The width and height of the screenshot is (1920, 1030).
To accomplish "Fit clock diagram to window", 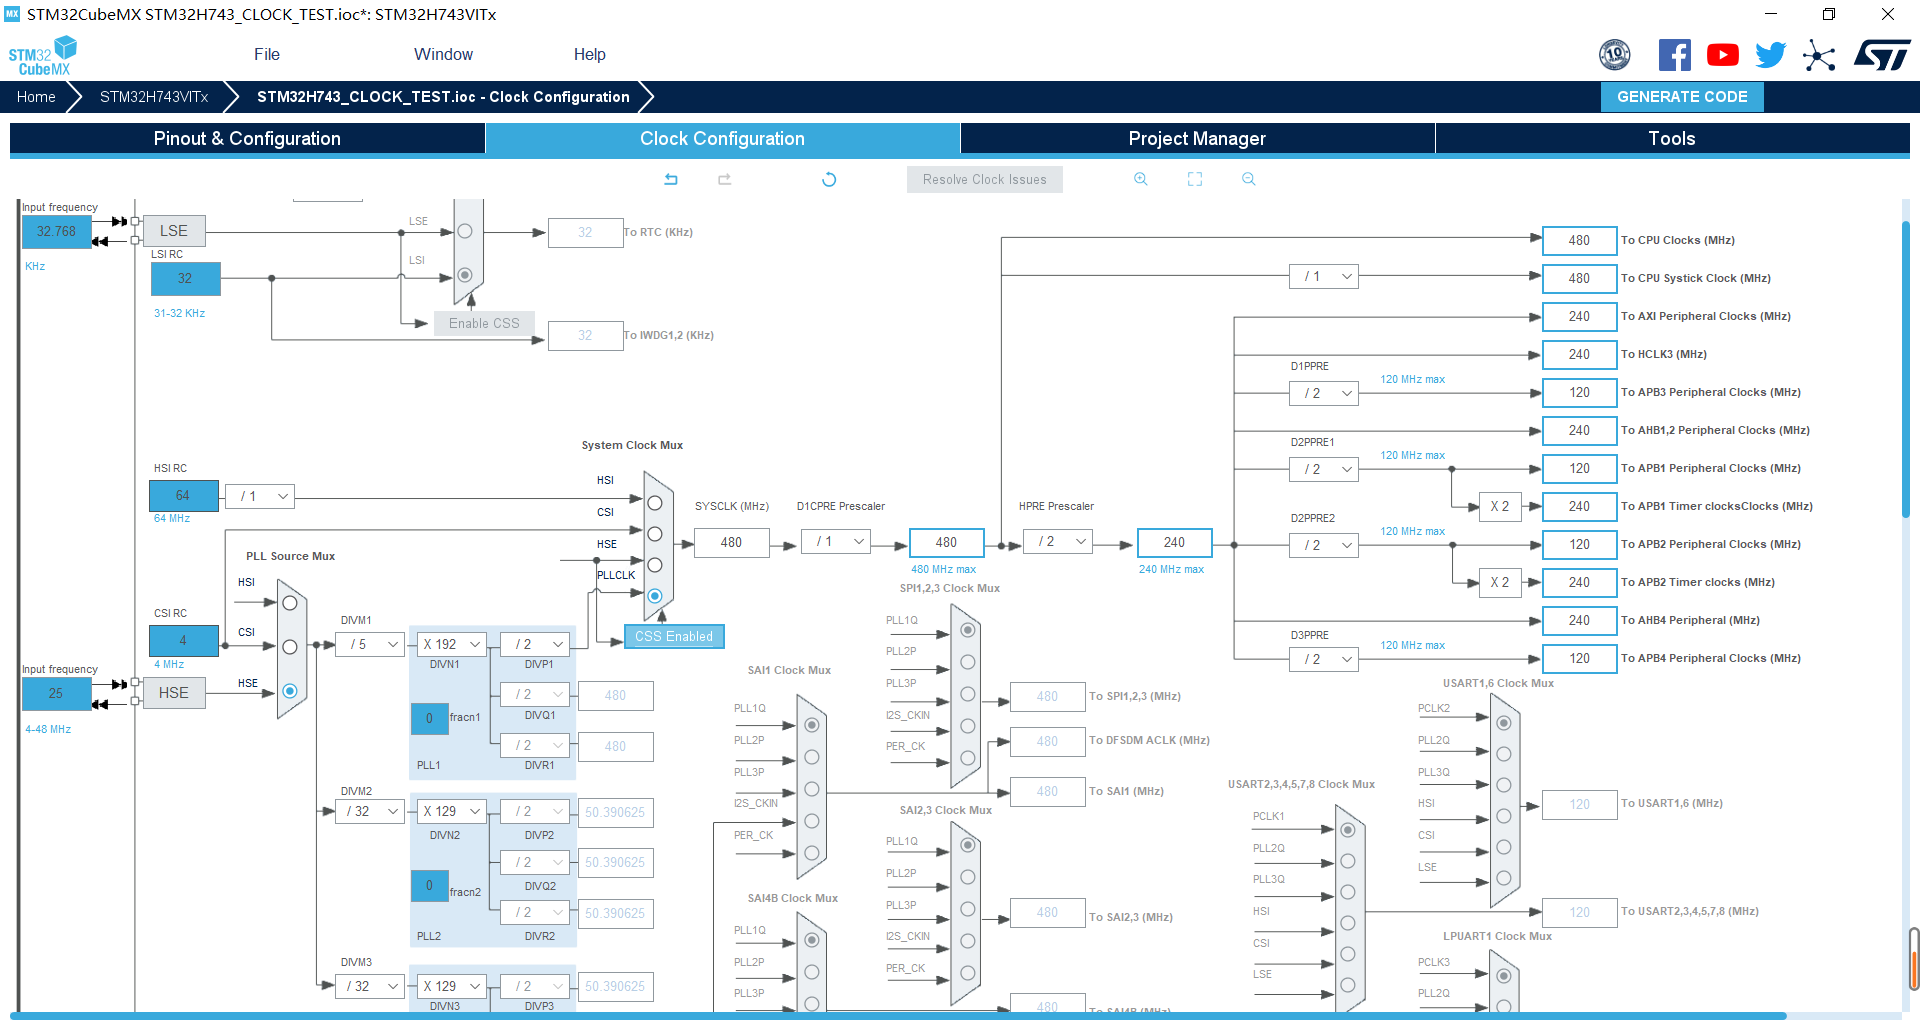I will pyautogui.click(x=1194, y=179).
